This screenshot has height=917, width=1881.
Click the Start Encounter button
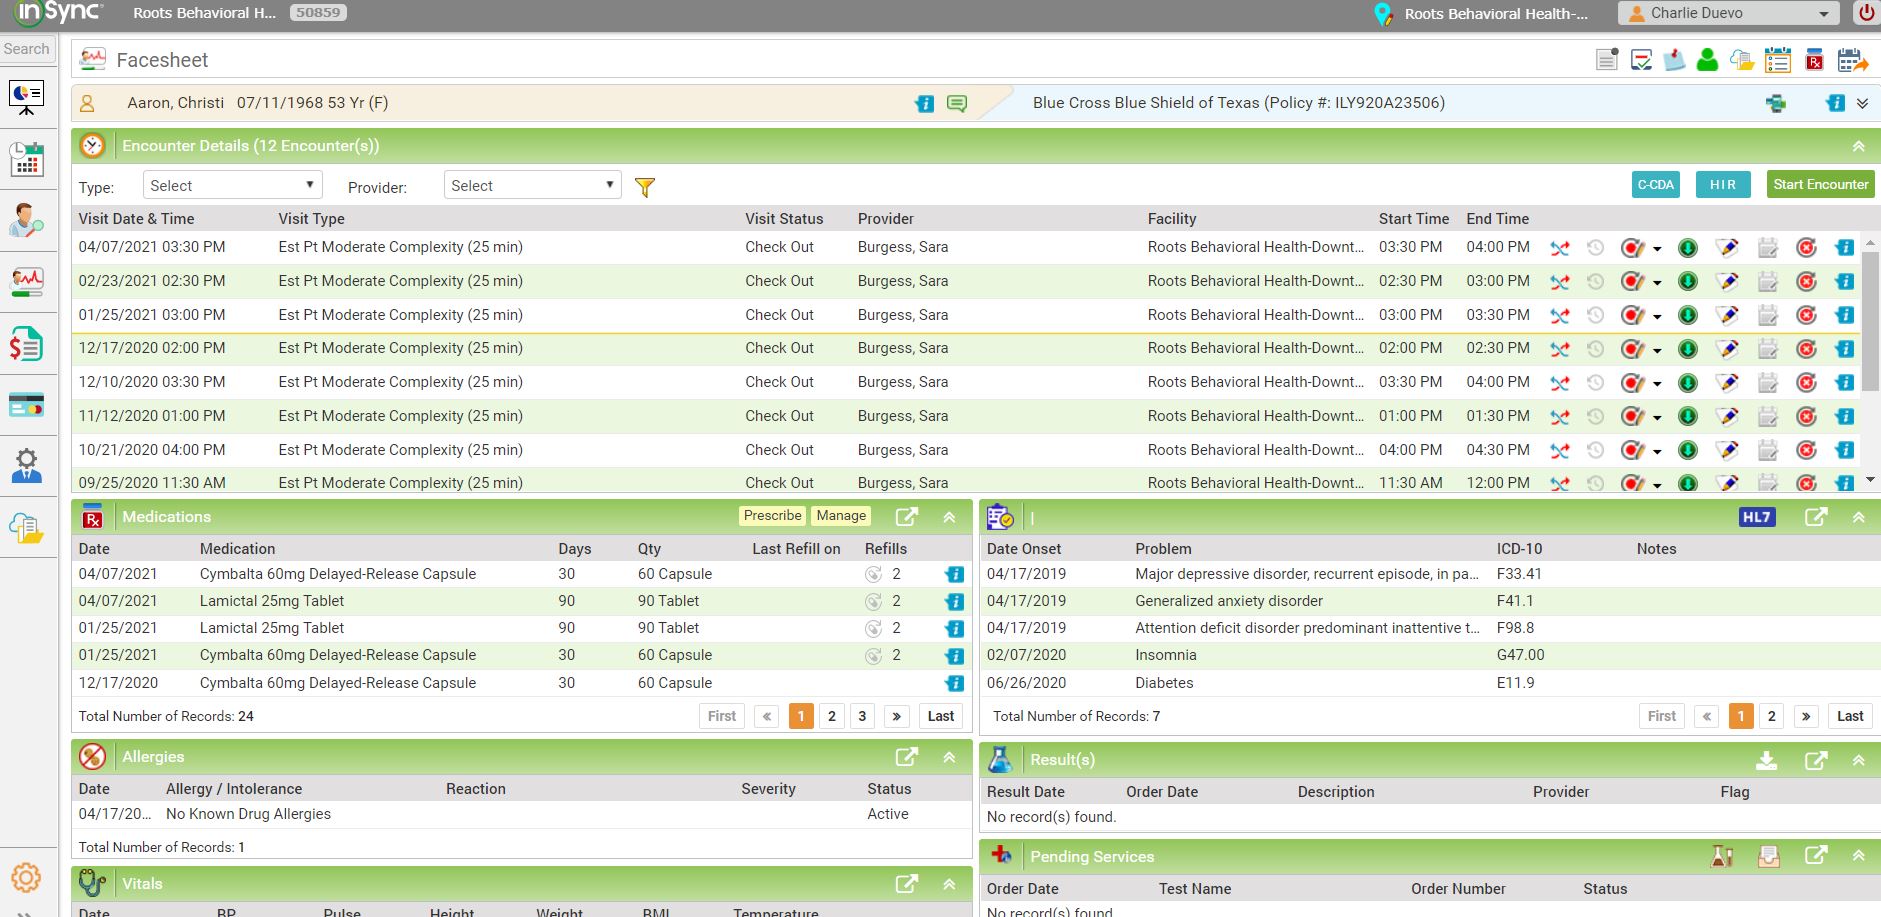[1821, 185]
